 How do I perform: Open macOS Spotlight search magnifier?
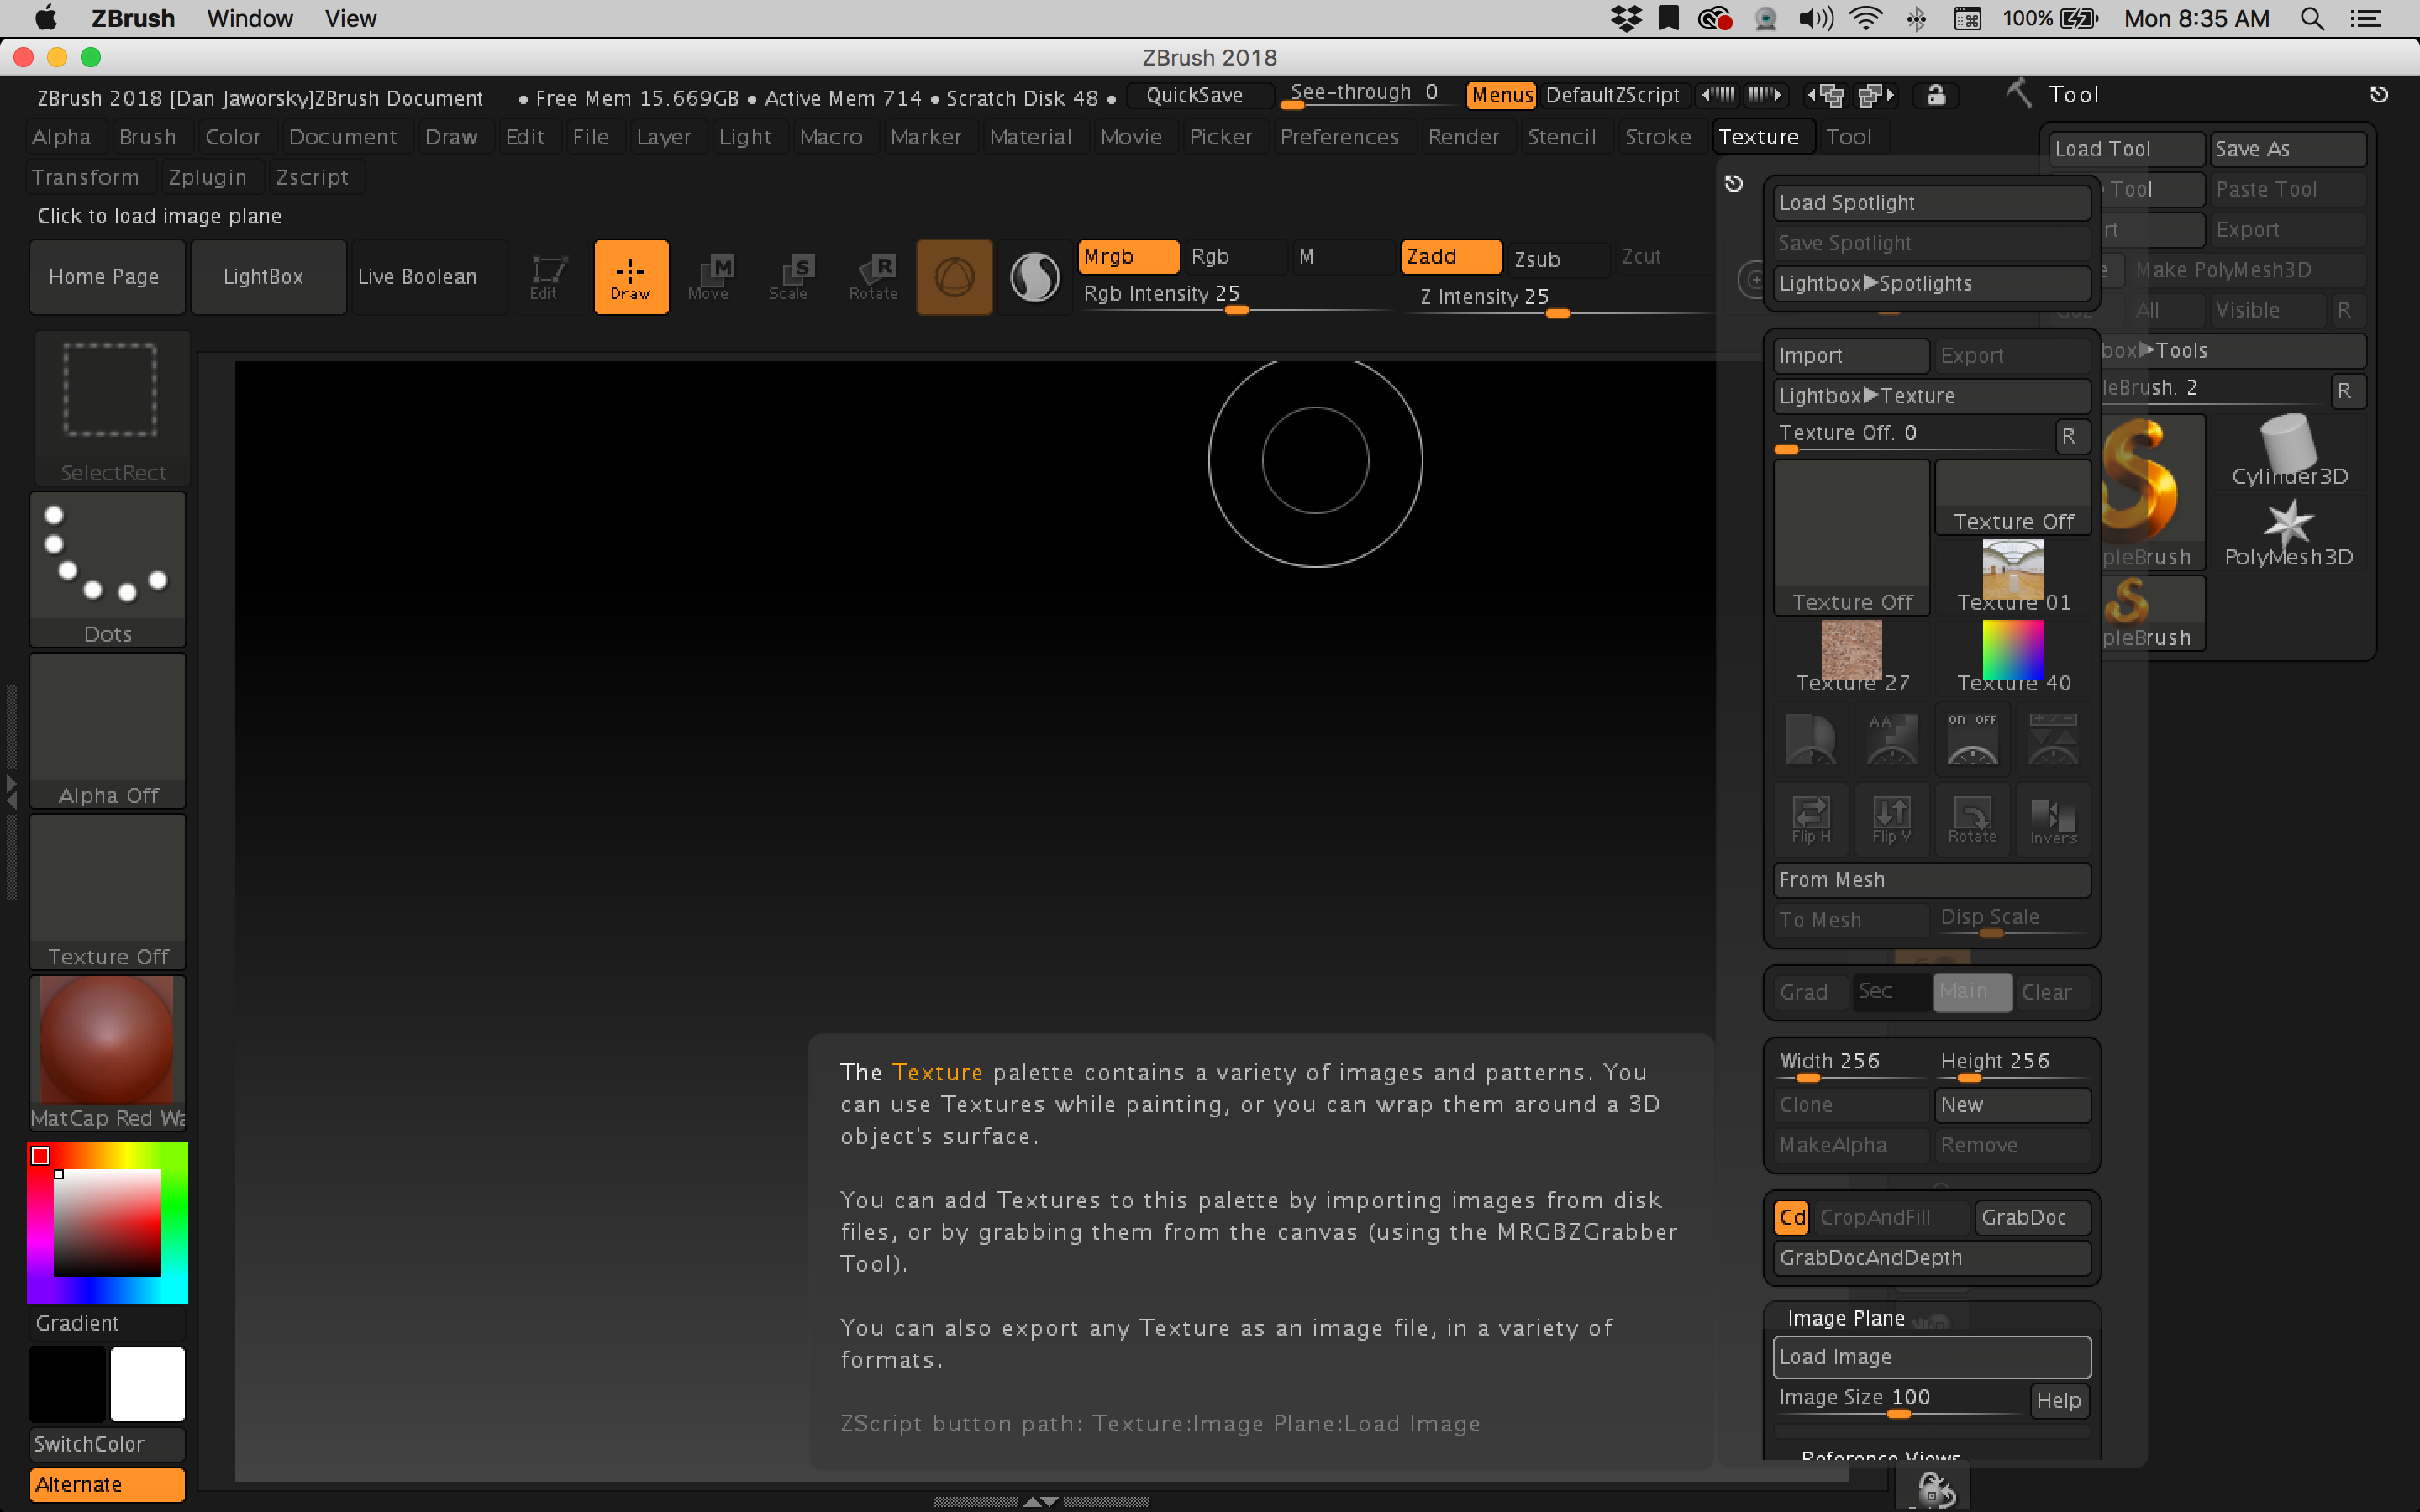(x=2311, y=18)
